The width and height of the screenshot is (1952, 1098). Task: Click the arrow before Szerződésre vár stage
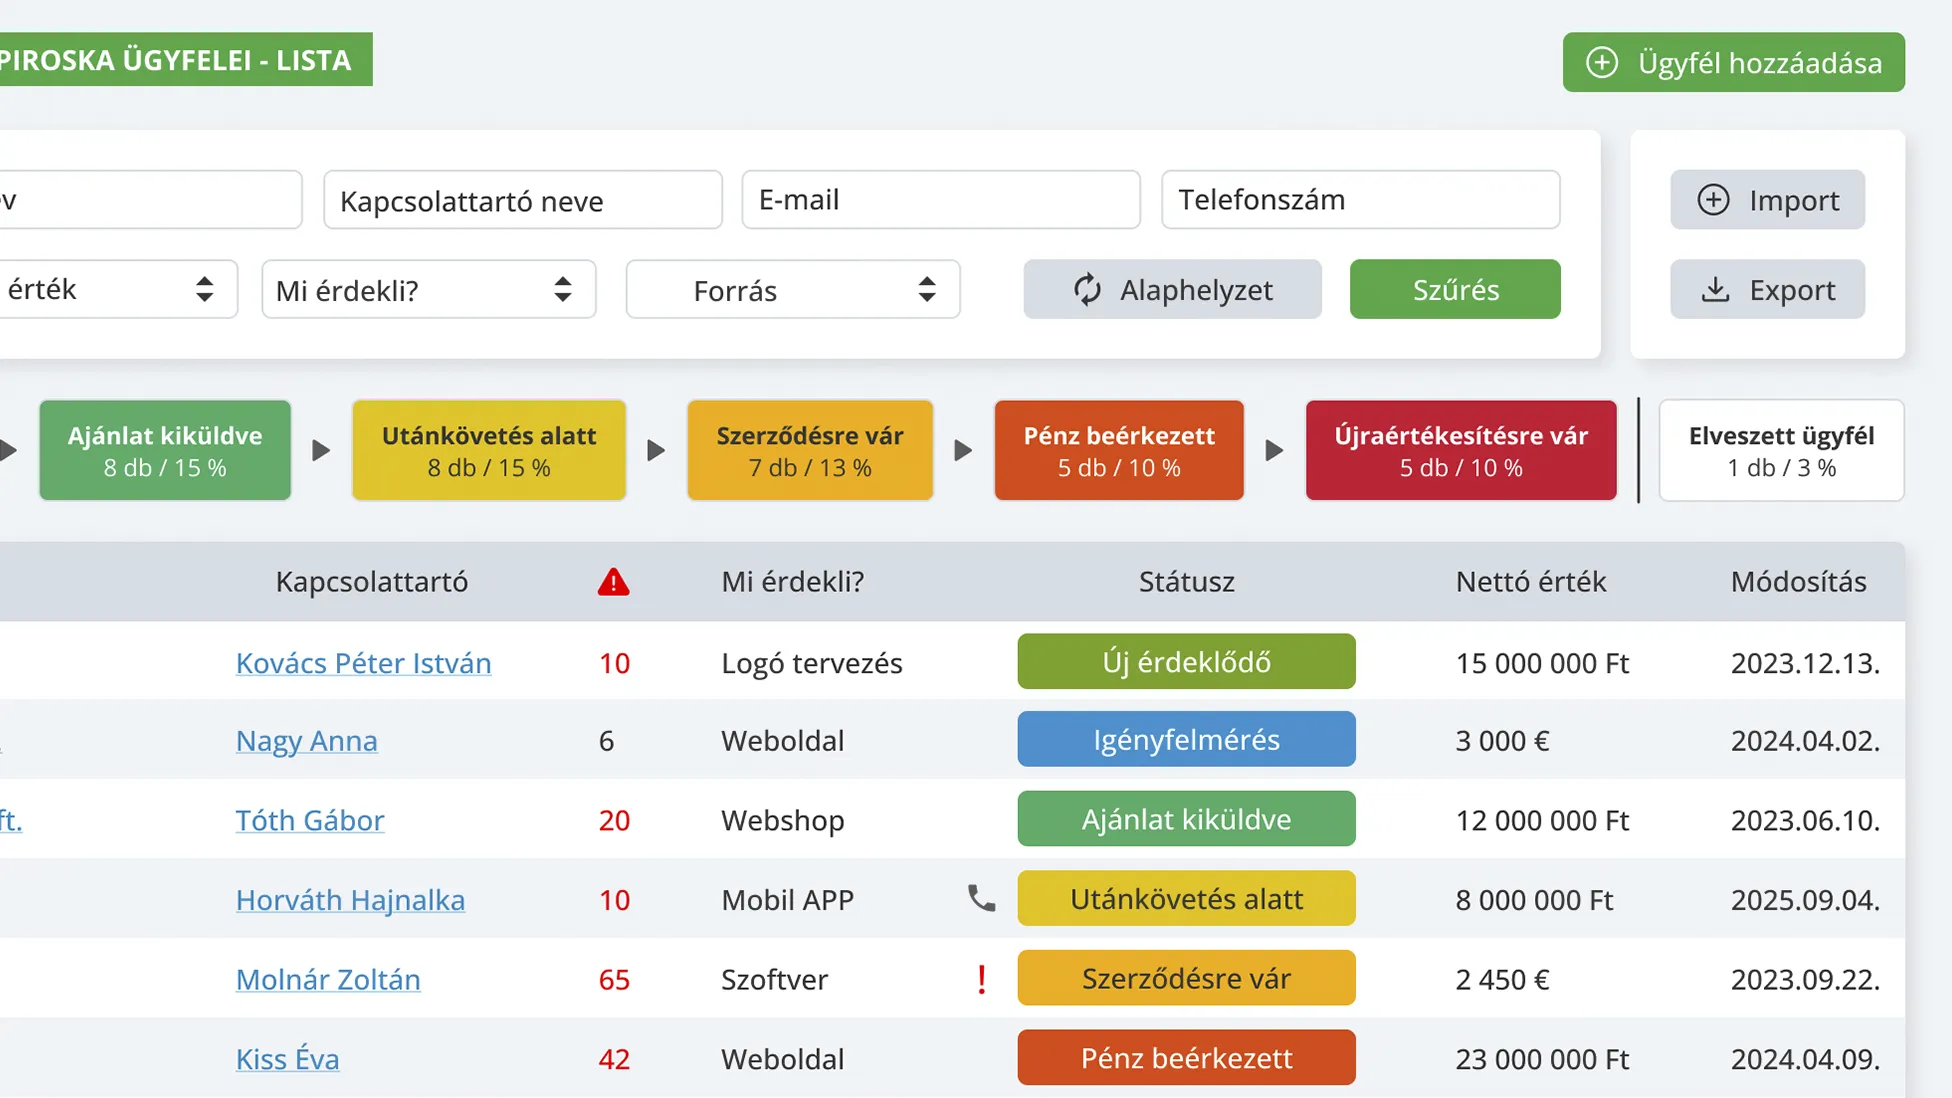[x=656, y=450]
